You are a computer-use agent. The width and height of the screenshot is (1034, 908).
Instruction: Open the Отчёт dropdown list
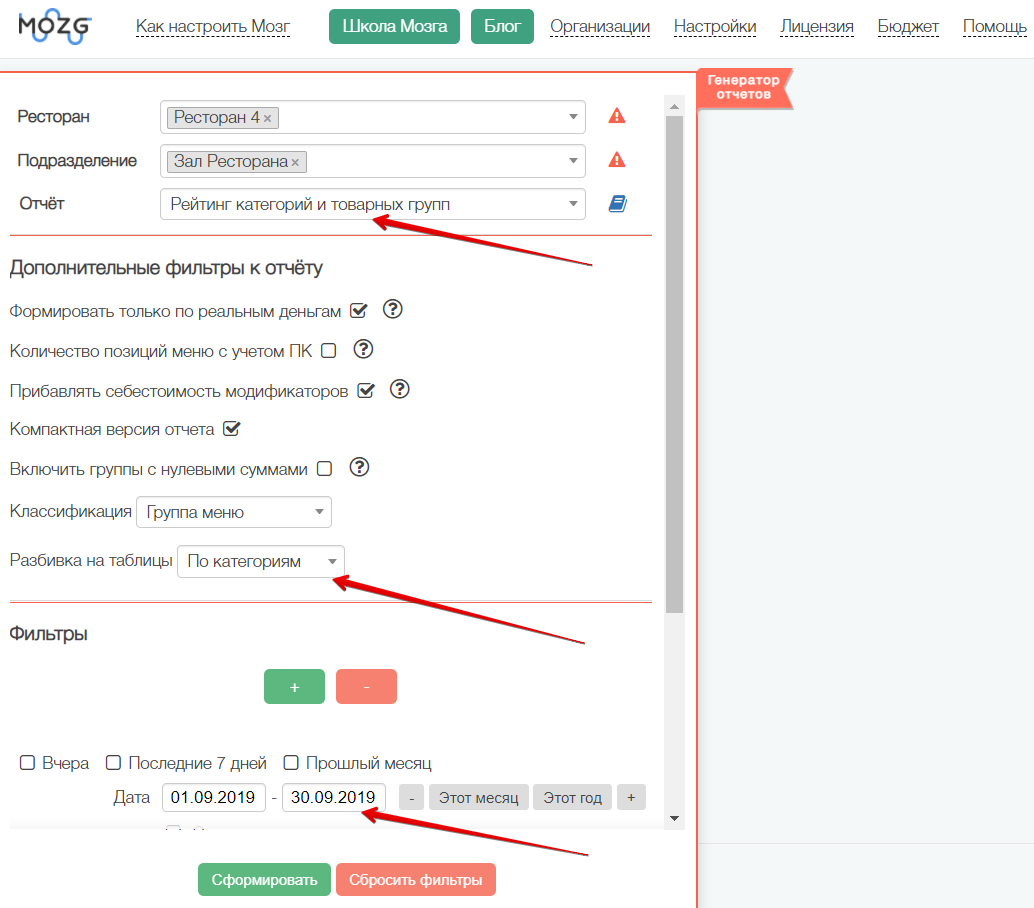click(372, 204)
